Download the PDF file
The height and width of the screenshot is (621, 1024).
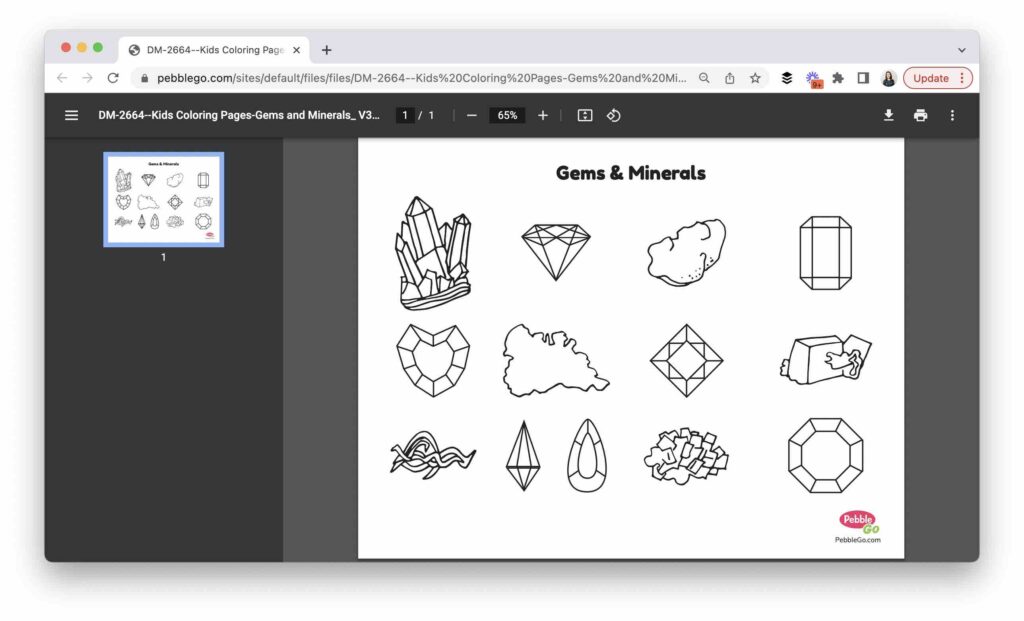pyautogui.click(x=888, y=115)
